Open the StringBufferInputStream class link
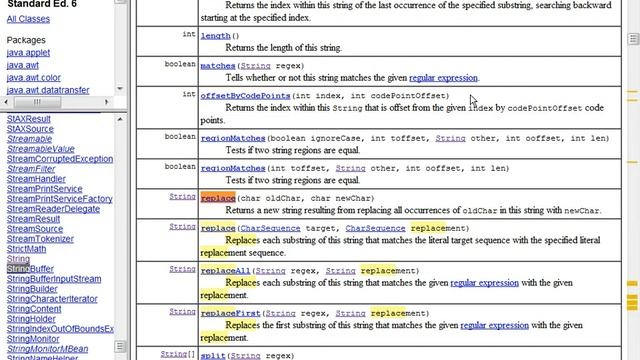The image size is (640, 360). coord(54,279)
